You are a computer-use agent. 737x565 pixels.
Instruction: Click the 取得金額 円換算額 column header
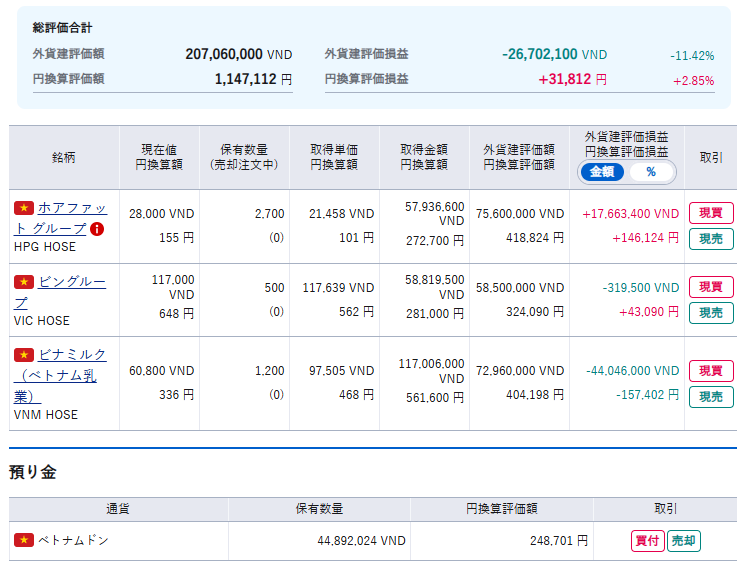coord(424,157)
